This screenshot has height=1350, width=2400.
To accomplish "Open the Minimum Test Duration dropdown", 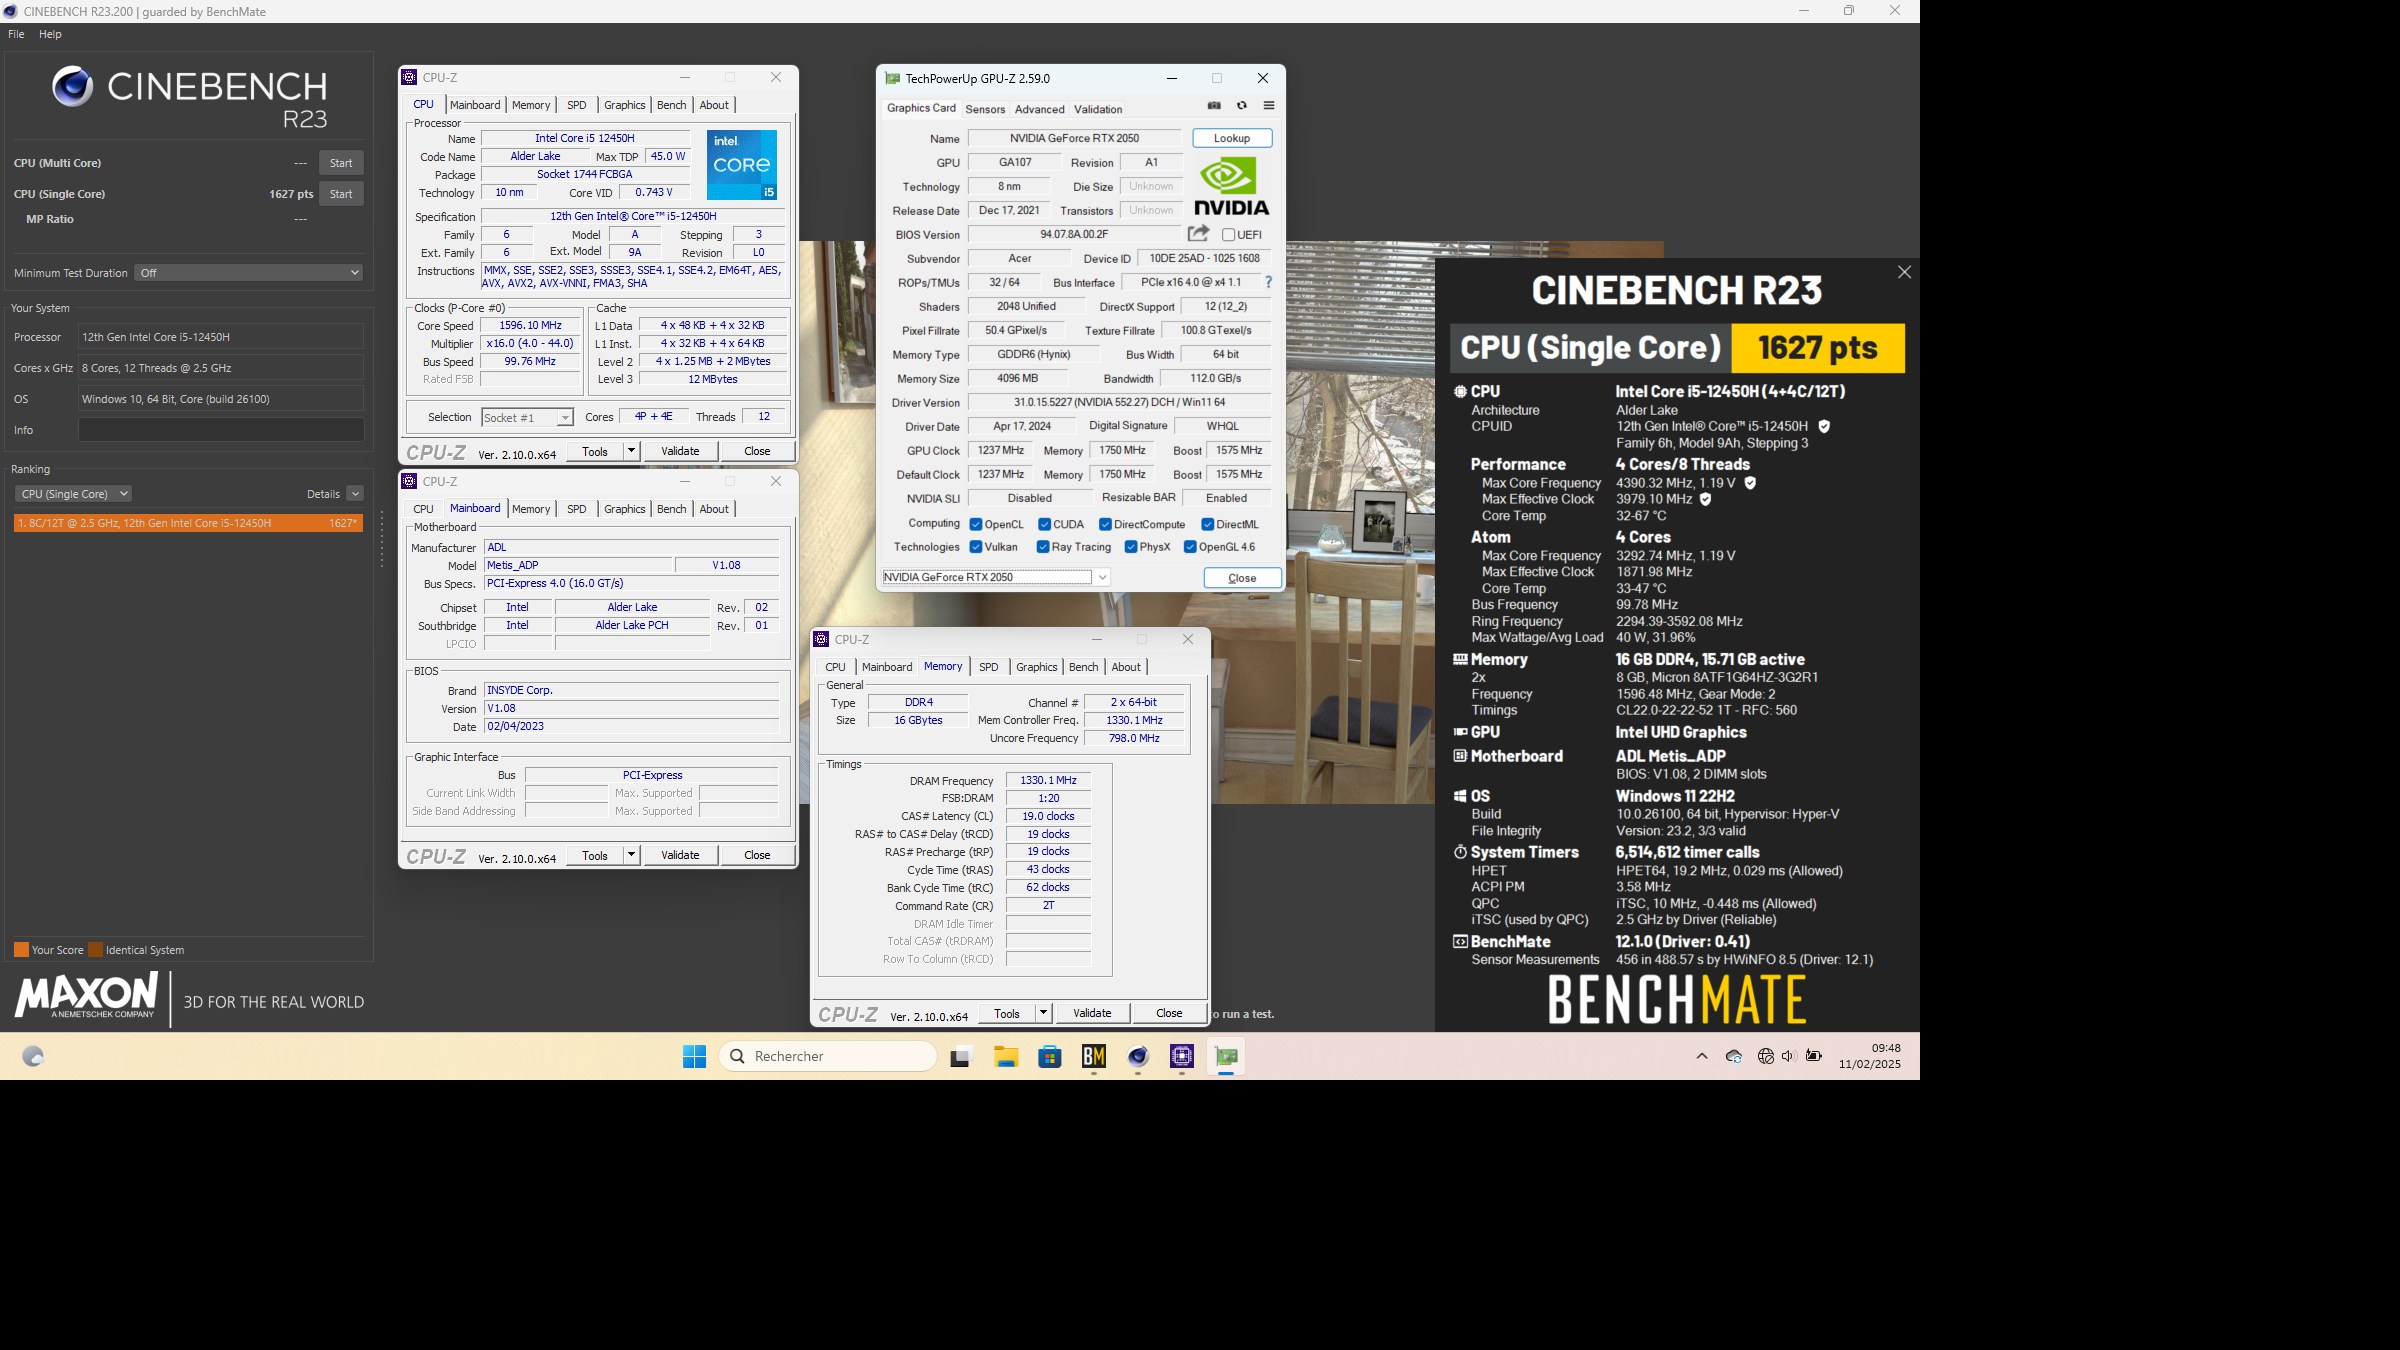I will tap(248, 273).
